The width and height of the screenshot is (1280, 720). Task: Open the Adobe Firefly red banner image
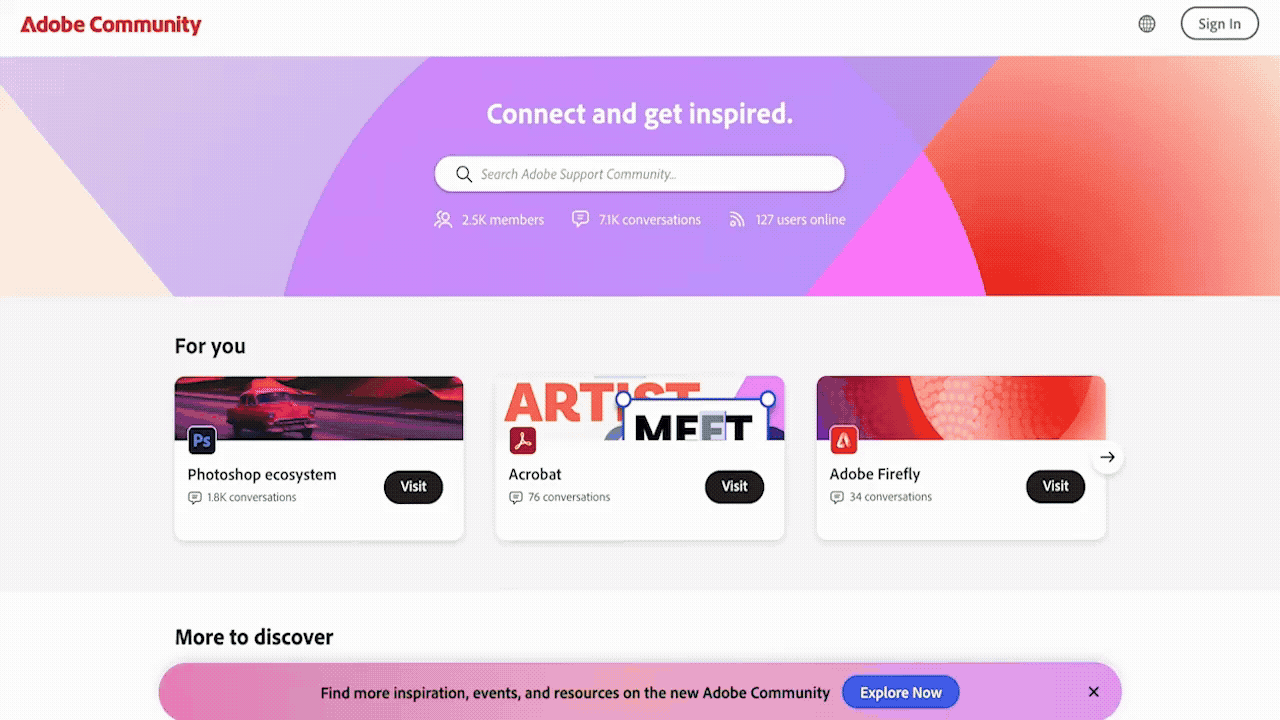pos(961,408)
